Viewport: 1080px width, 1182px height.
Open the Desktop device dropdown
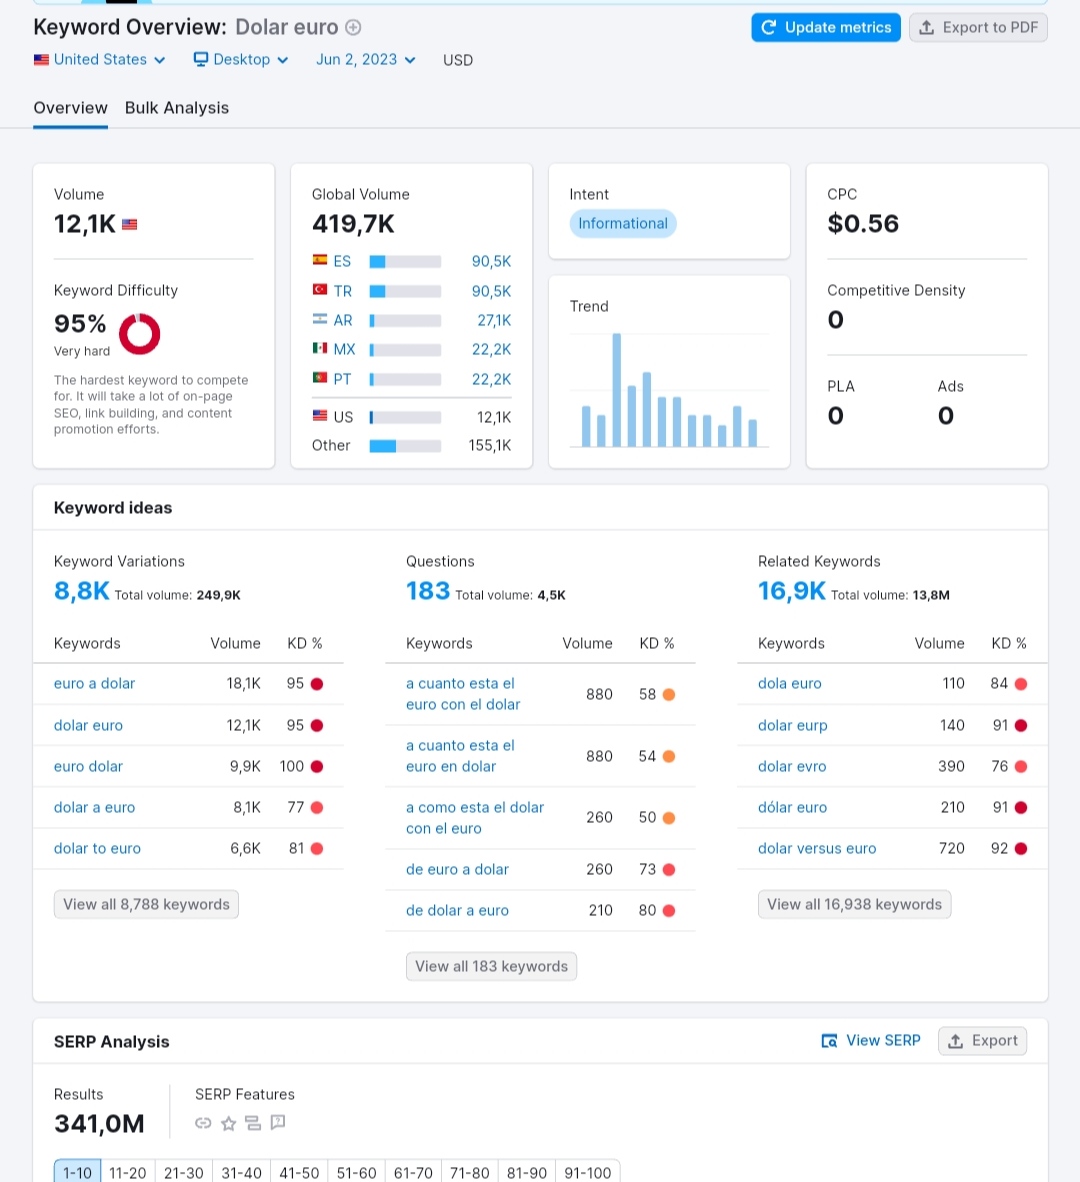tap(241, 60)
